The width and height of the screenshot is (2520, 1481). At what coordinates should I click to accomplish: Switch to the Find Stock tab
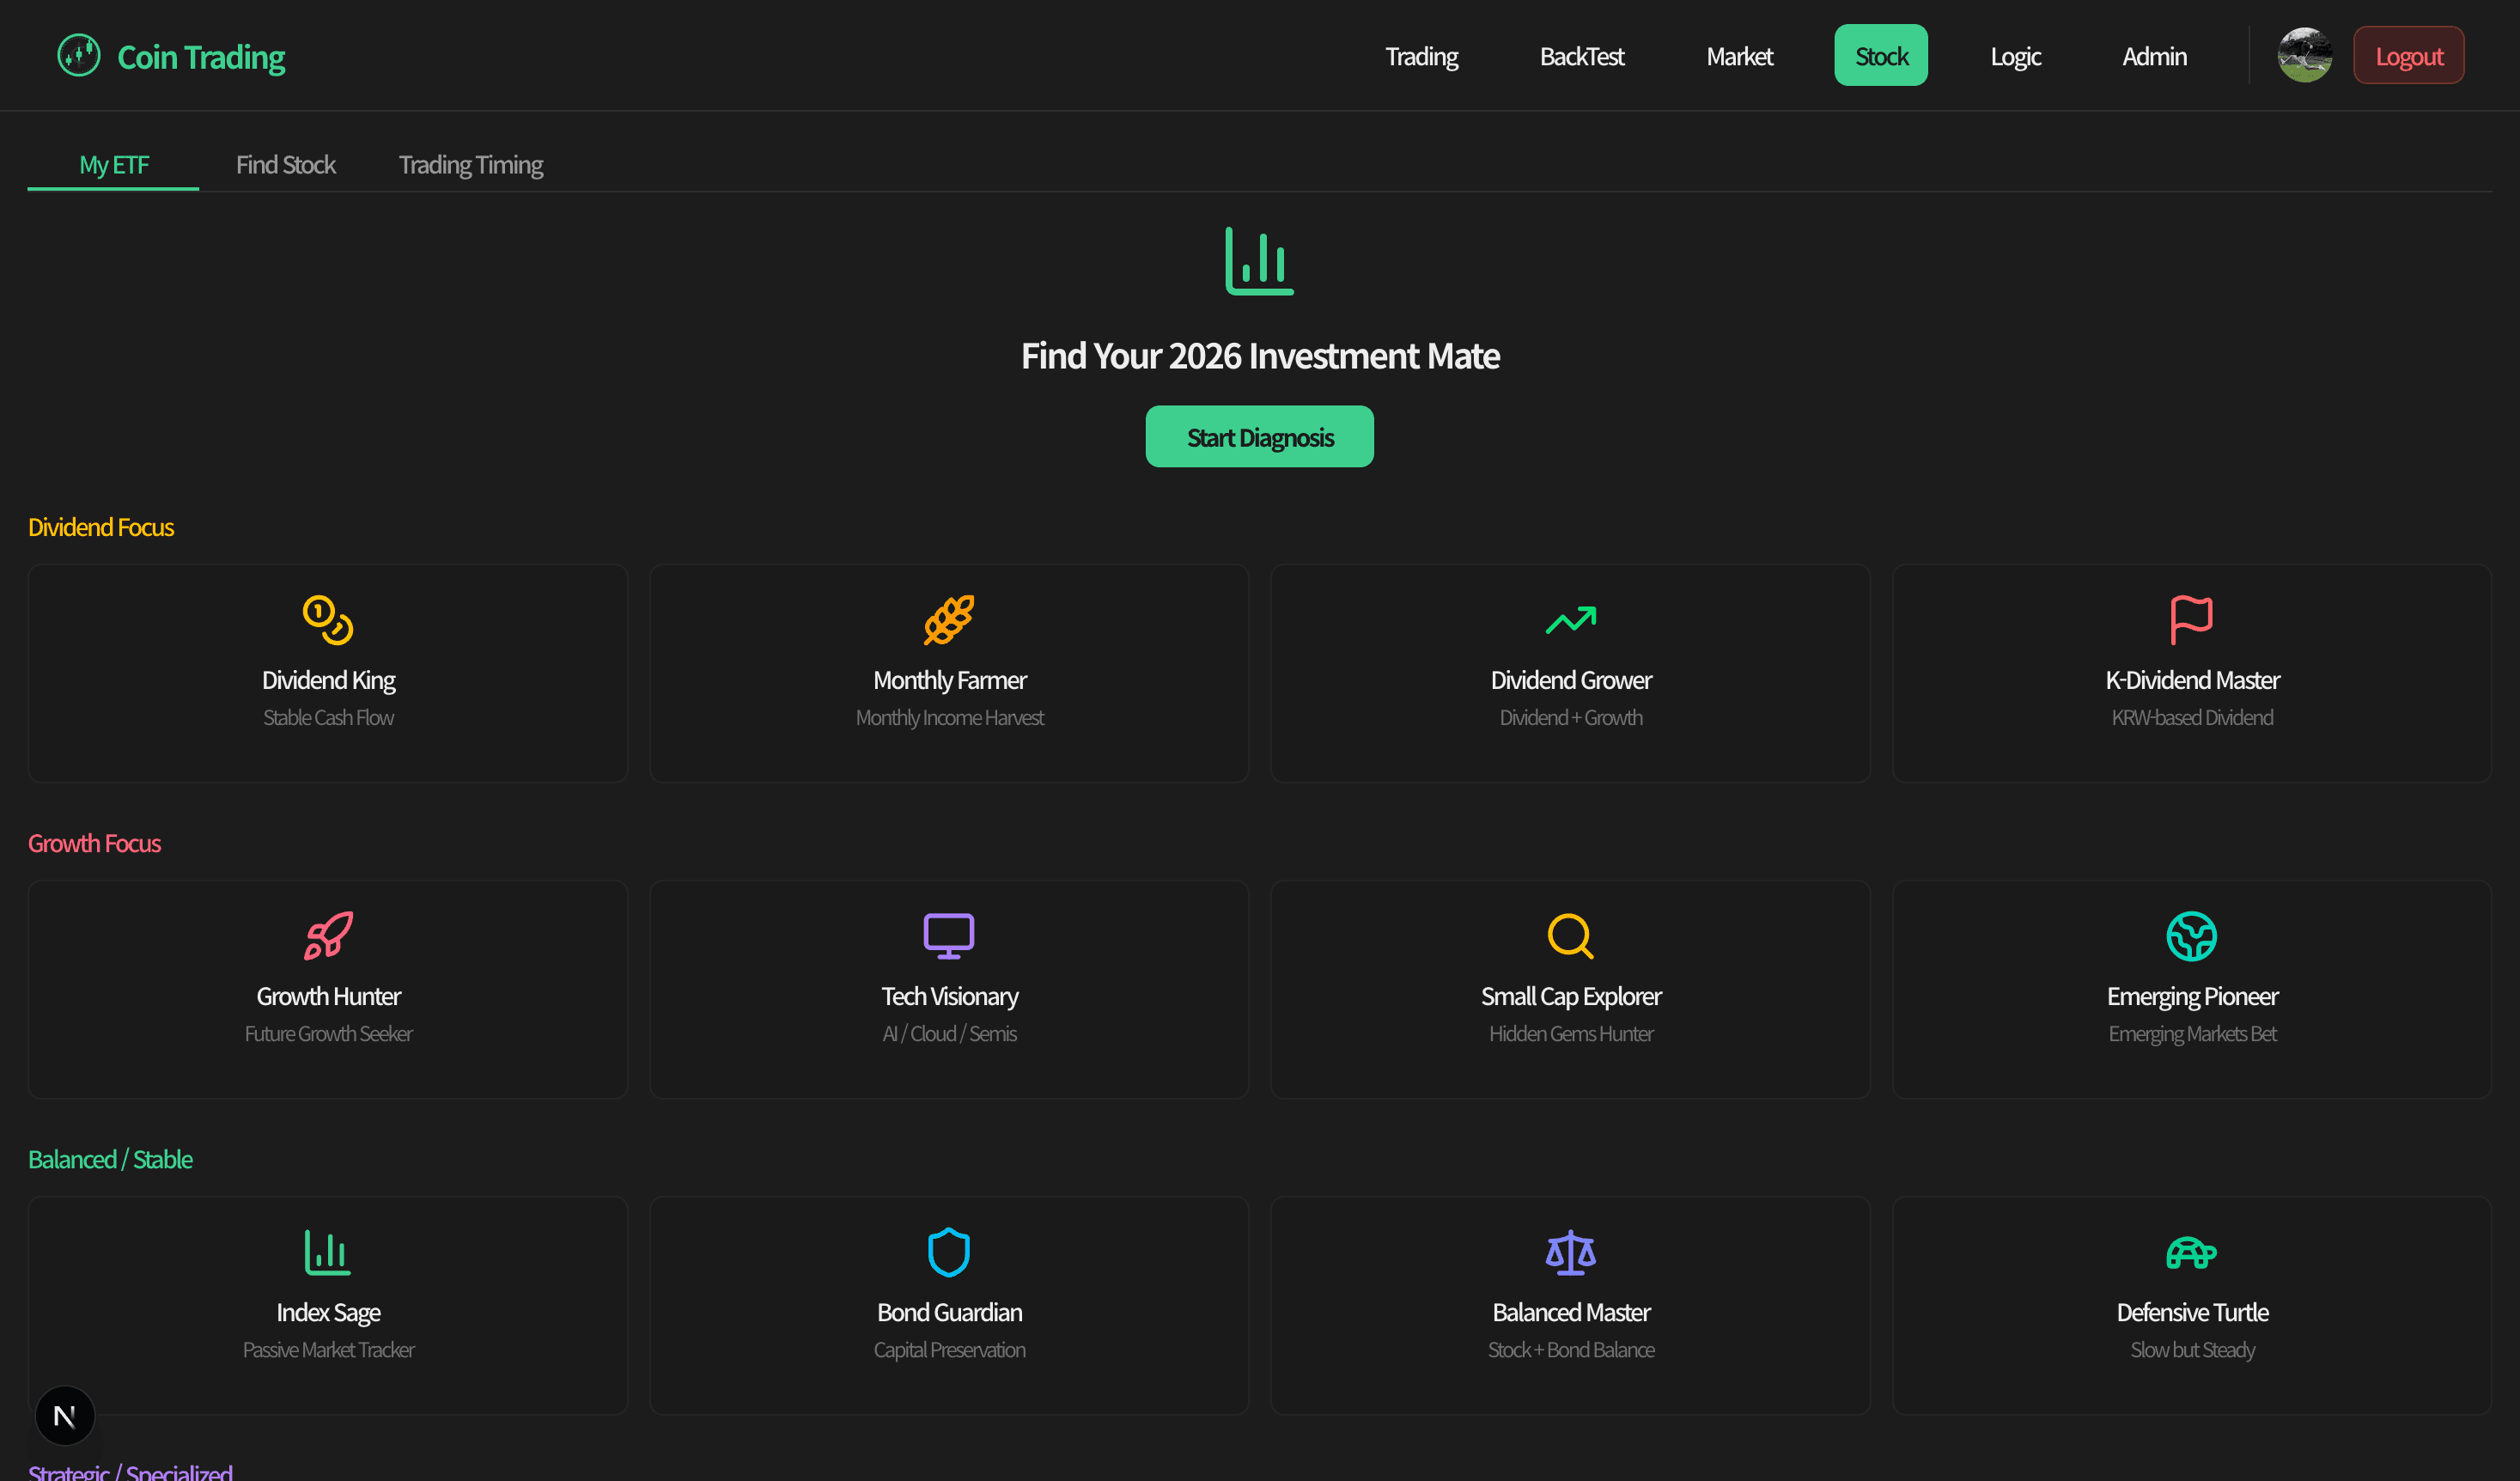tap(285, 164)
